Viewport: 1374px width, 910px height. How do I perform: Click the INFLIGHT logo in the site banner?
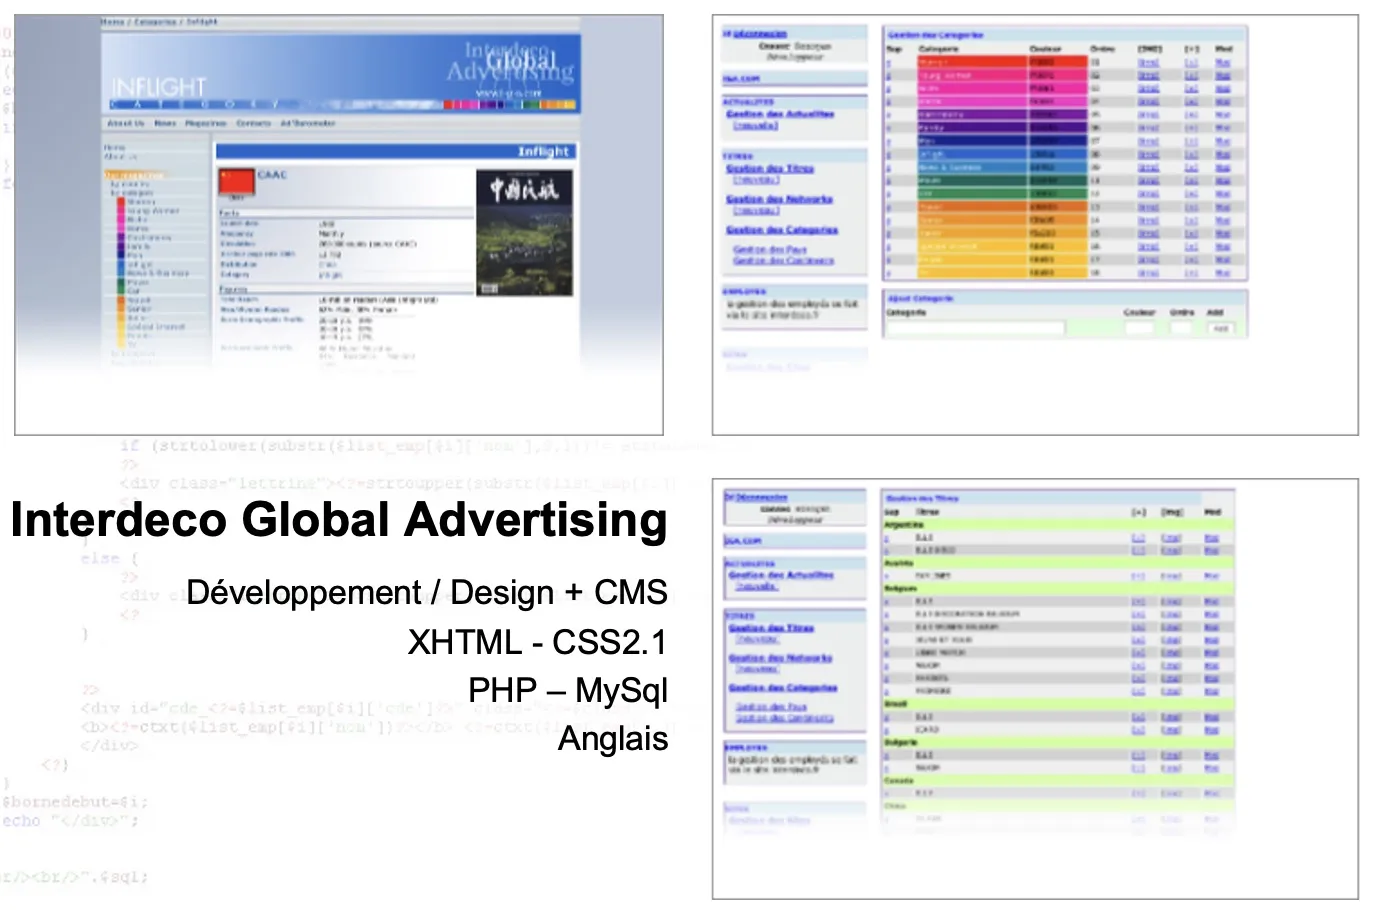click(x=158, y=87)
